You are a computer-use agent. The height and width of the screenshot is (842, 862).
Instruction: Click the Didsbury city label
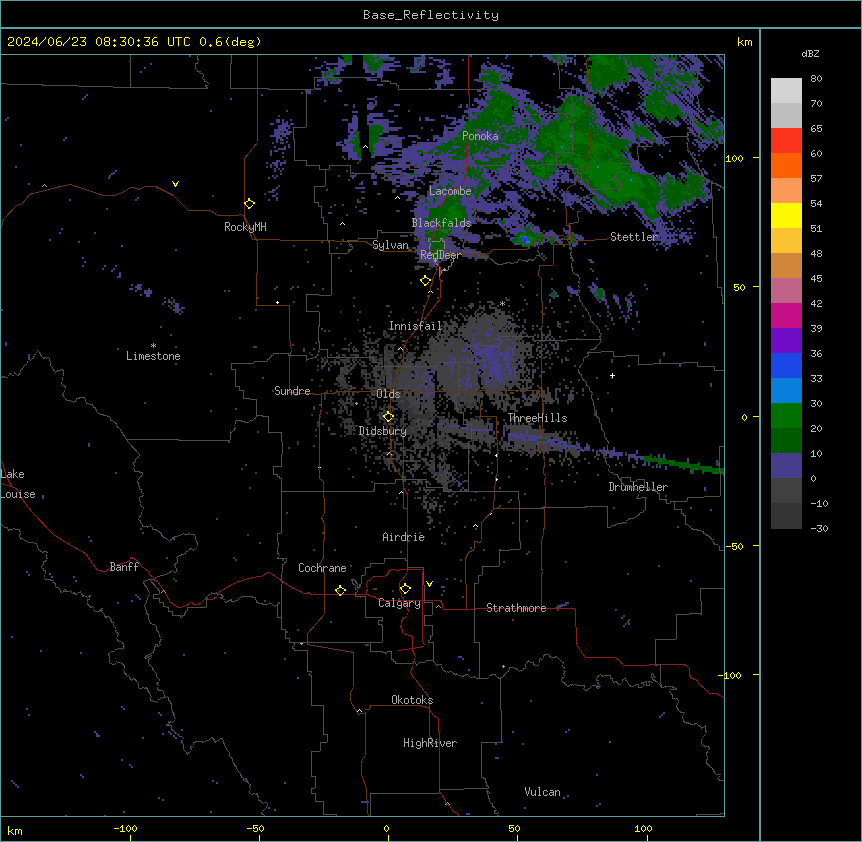(x=383, y=431)
